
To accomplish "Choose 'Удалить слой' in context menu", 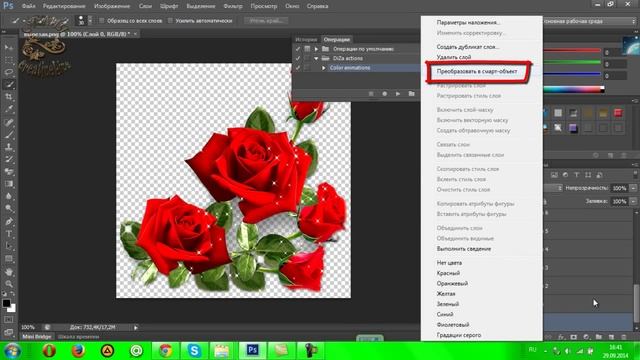I will click(x=454, y=57).
